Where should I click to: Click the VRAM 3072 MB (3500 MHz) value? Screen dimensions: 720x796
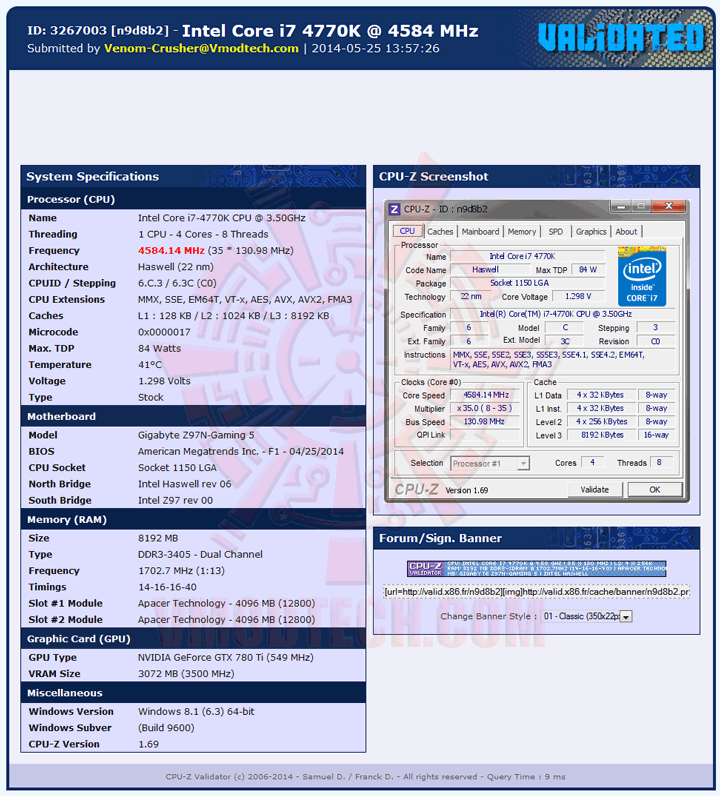click(x=186, y=674)
